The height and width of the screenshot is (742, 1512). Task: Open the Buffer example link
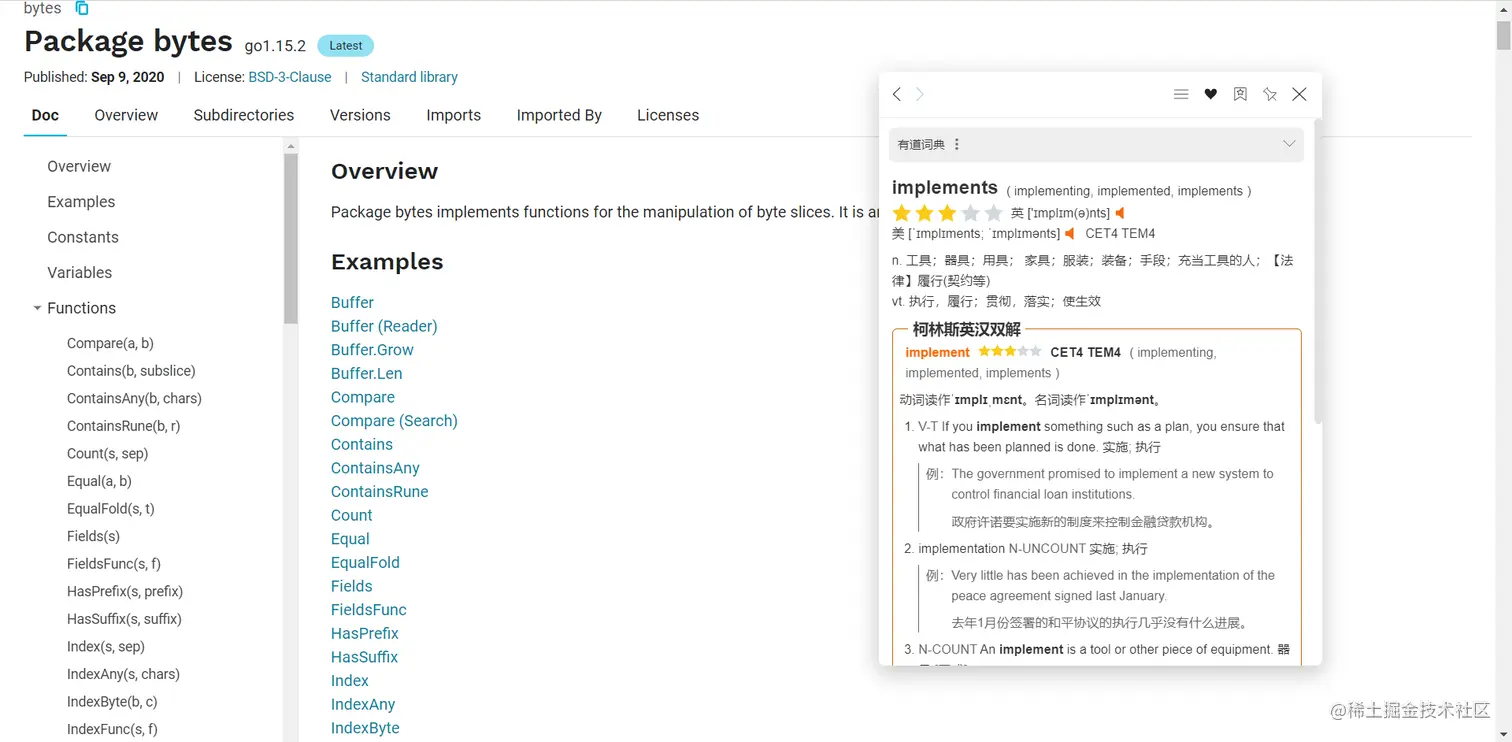pos(352,302)
